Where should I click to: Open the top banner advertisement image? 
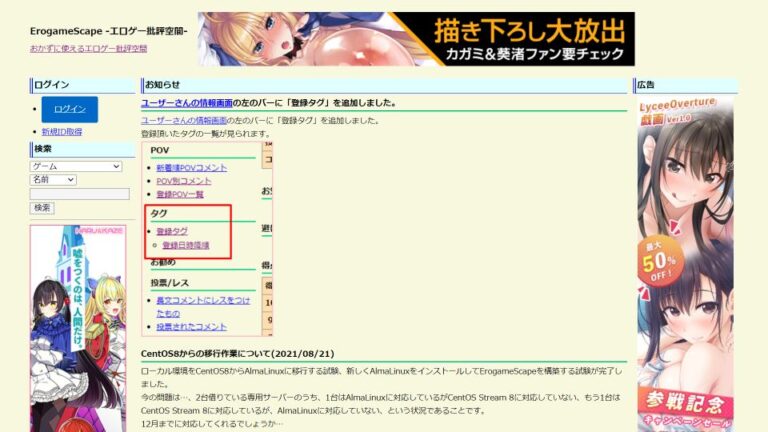coord(415,39)
